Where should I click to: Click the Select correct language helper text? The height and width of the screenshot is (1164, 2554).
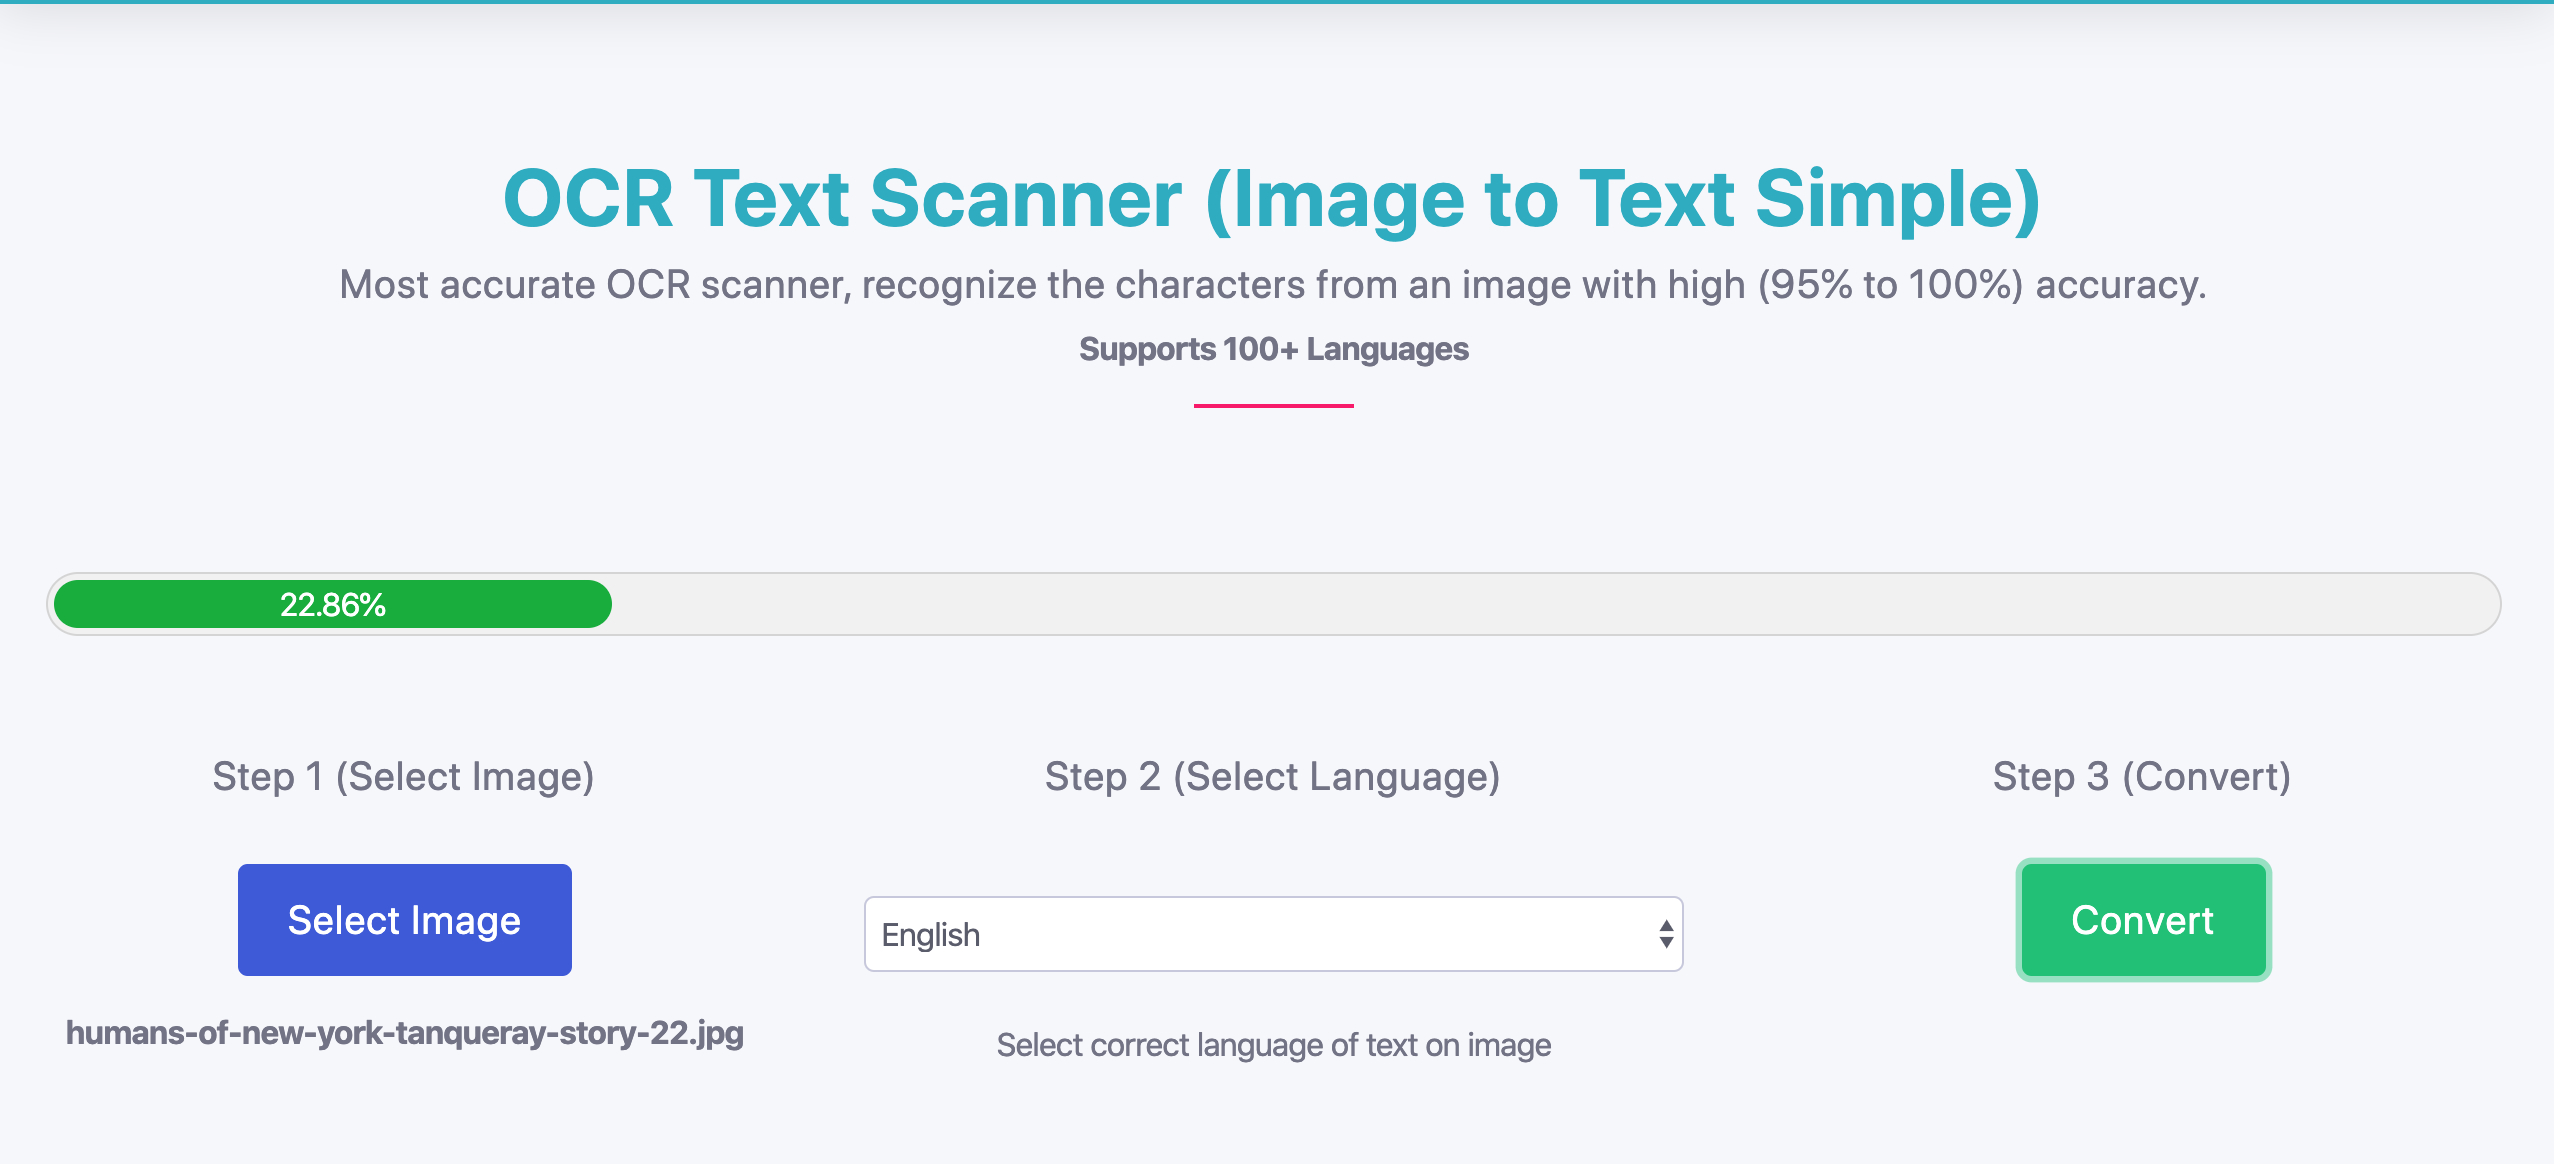(x=1272, y=1044)
